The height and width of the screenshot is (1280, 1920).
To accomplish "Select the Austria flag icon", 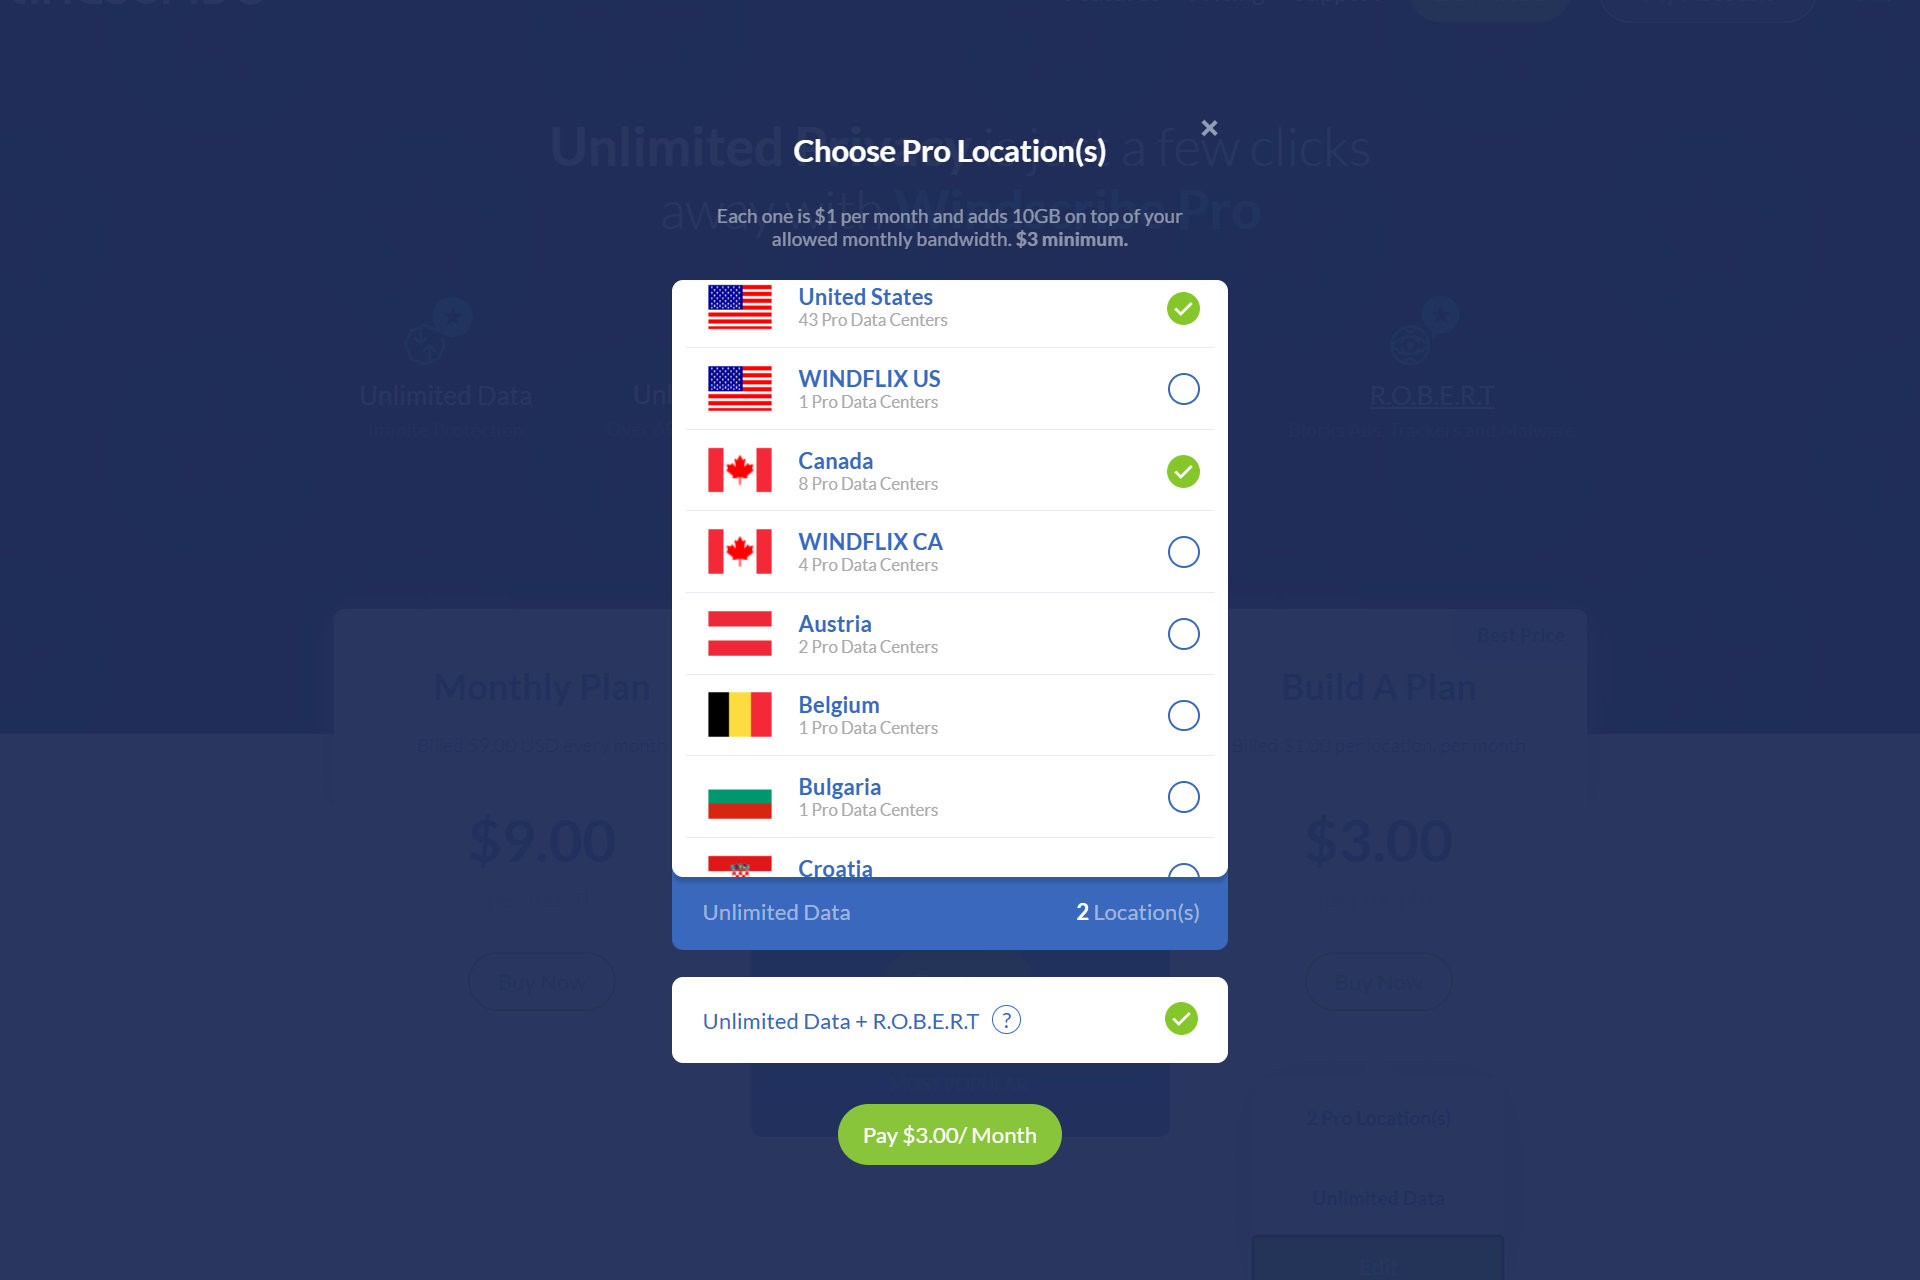I will (x=740, y=633).
